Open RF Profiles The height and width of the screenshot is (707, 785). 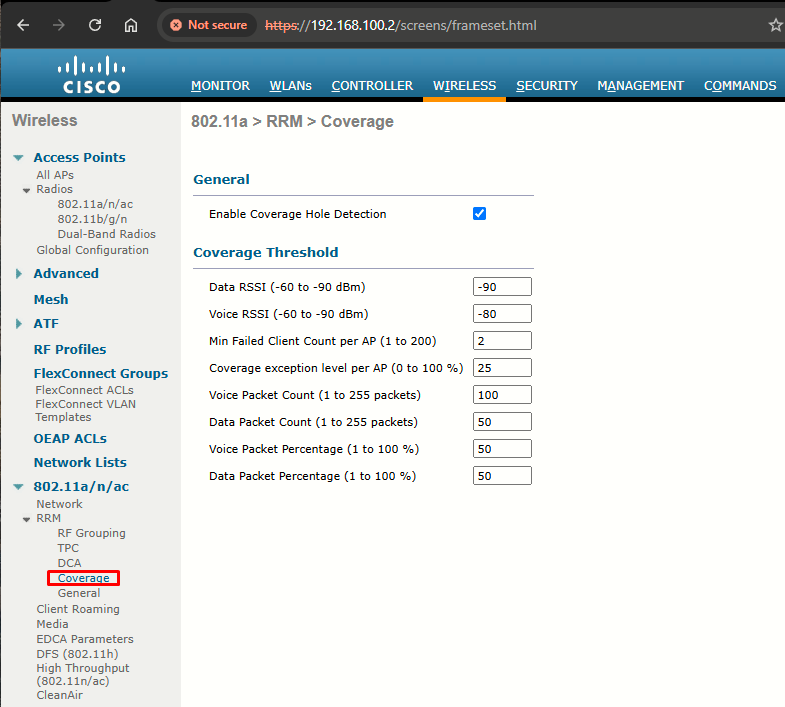point(70,349)
